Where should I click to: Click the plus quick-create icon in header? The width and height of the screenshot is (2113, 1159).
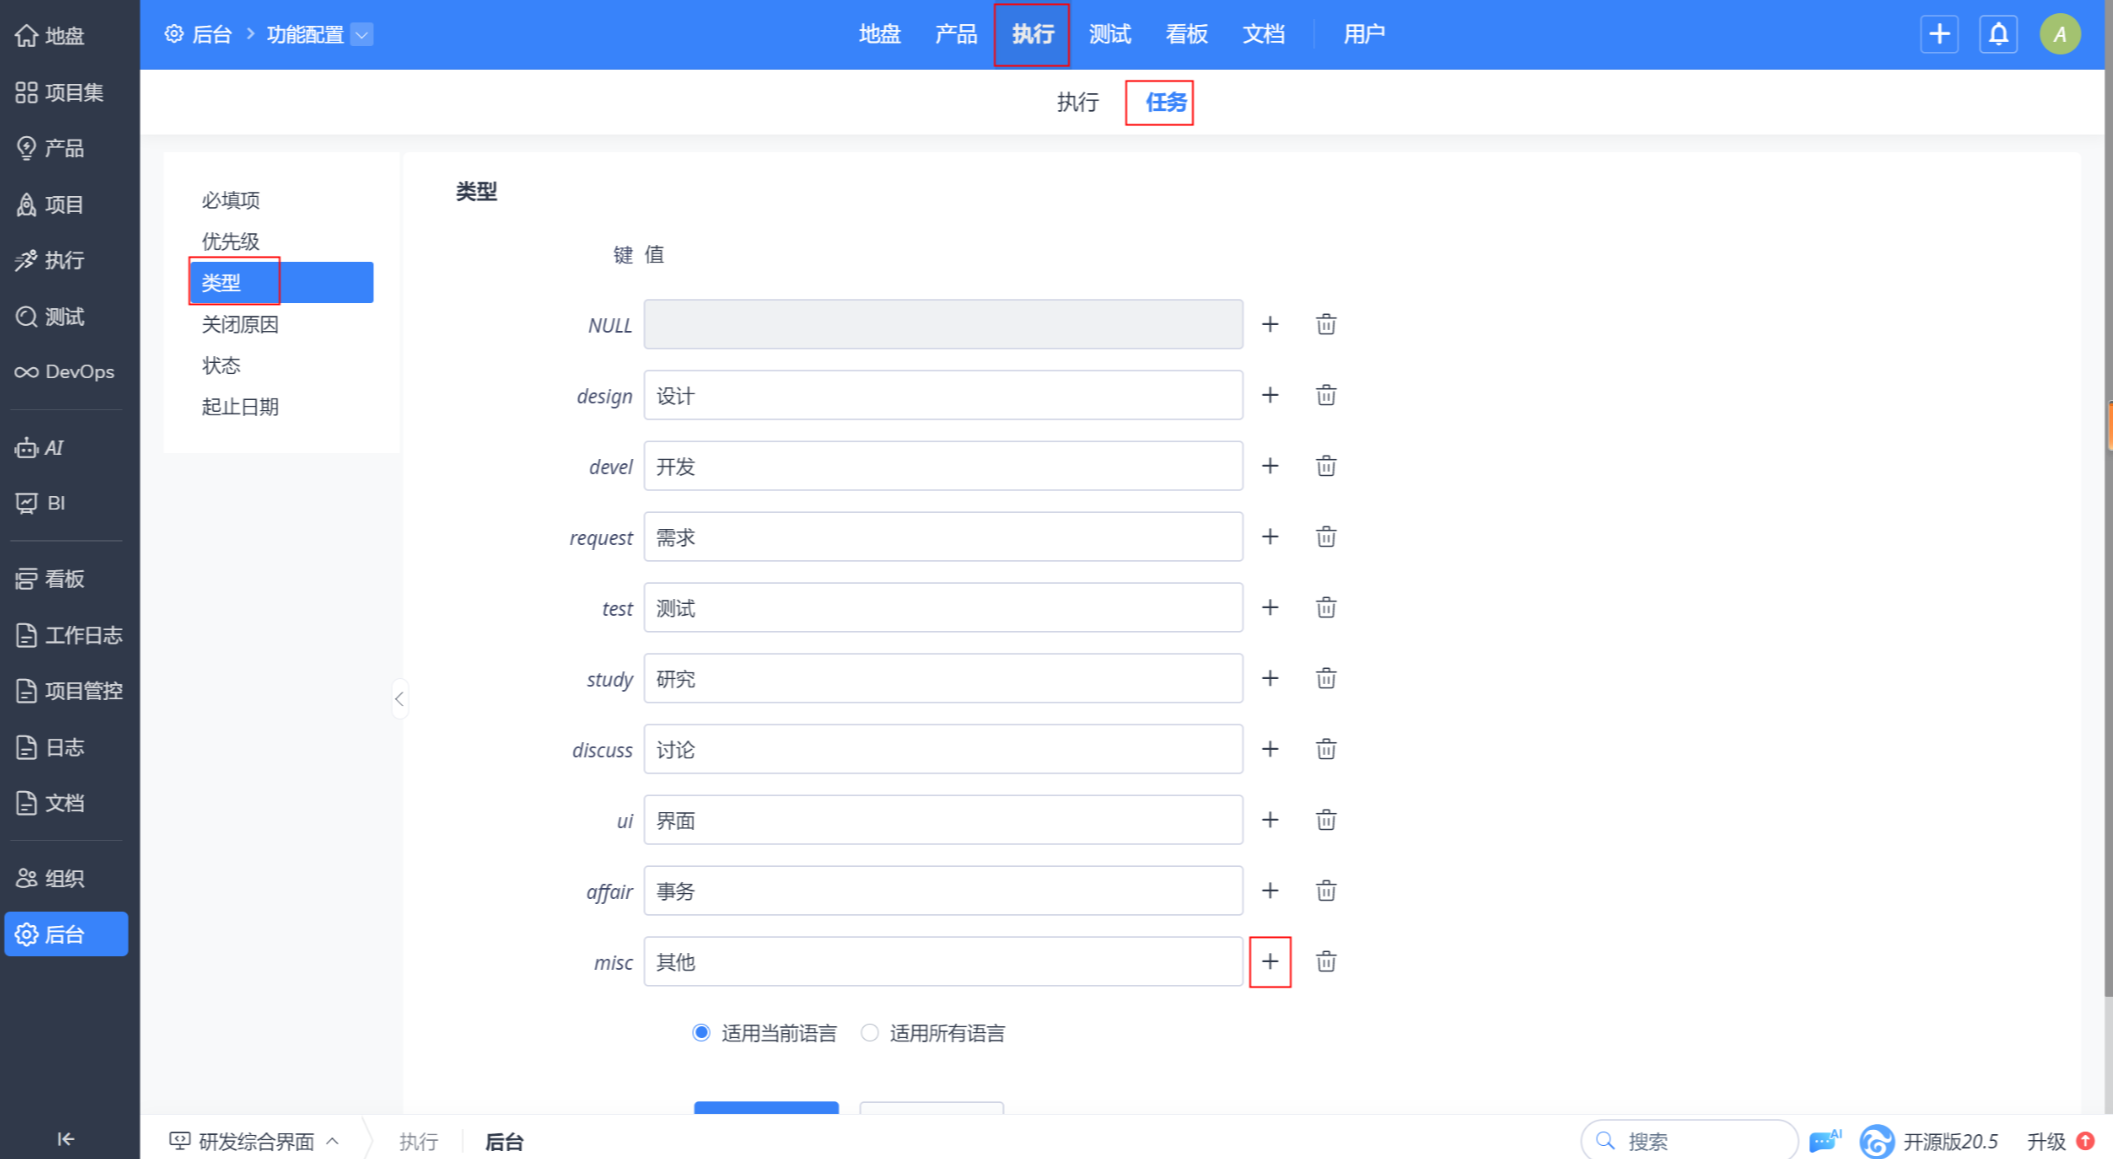[1938, 35]
